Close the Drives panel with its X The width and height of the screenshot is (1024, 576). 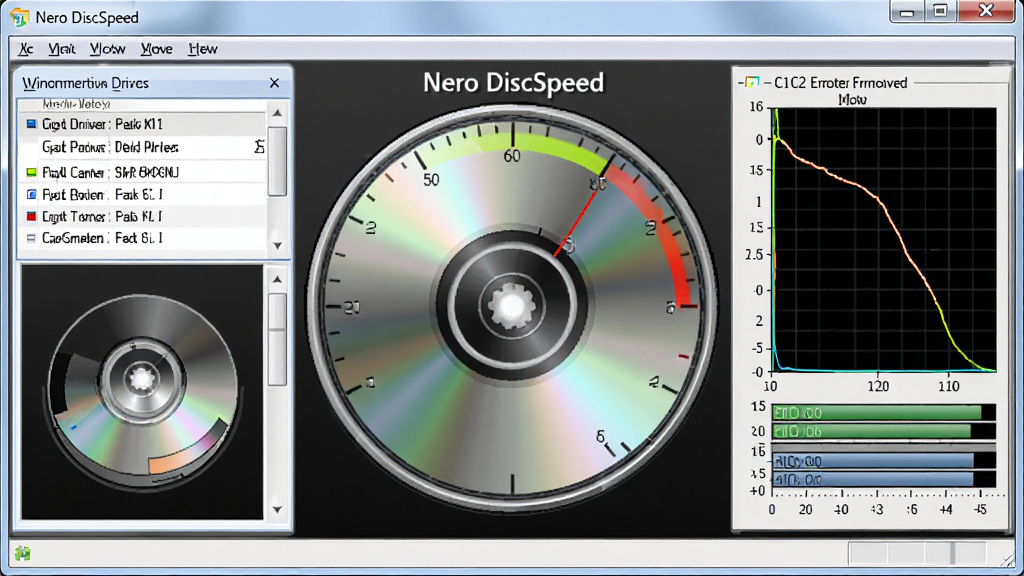click(x=274, y=83)
